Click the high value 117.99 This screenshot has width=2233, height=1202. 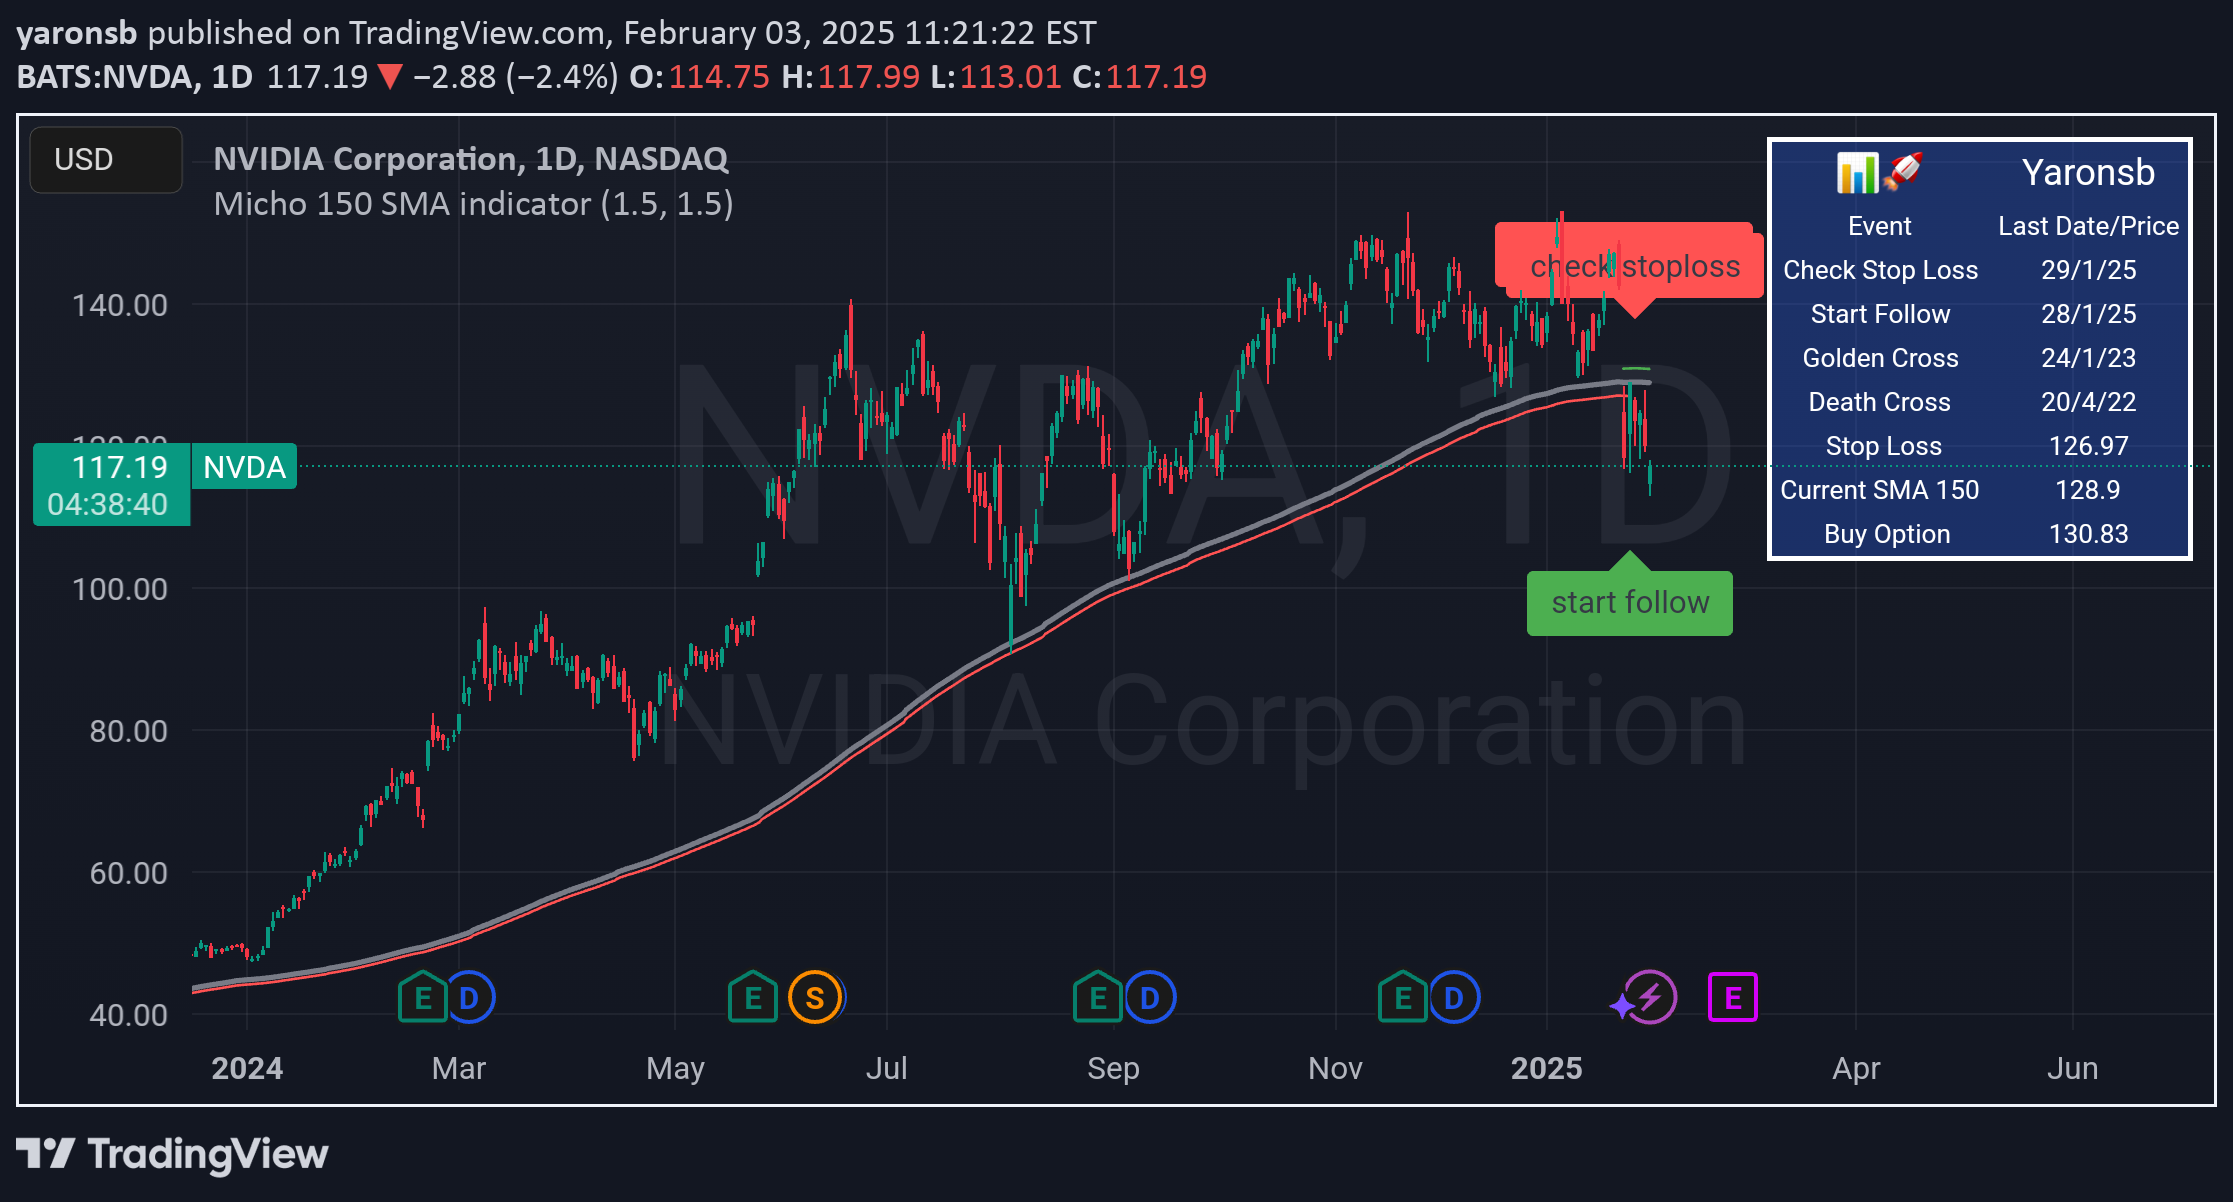868,77
